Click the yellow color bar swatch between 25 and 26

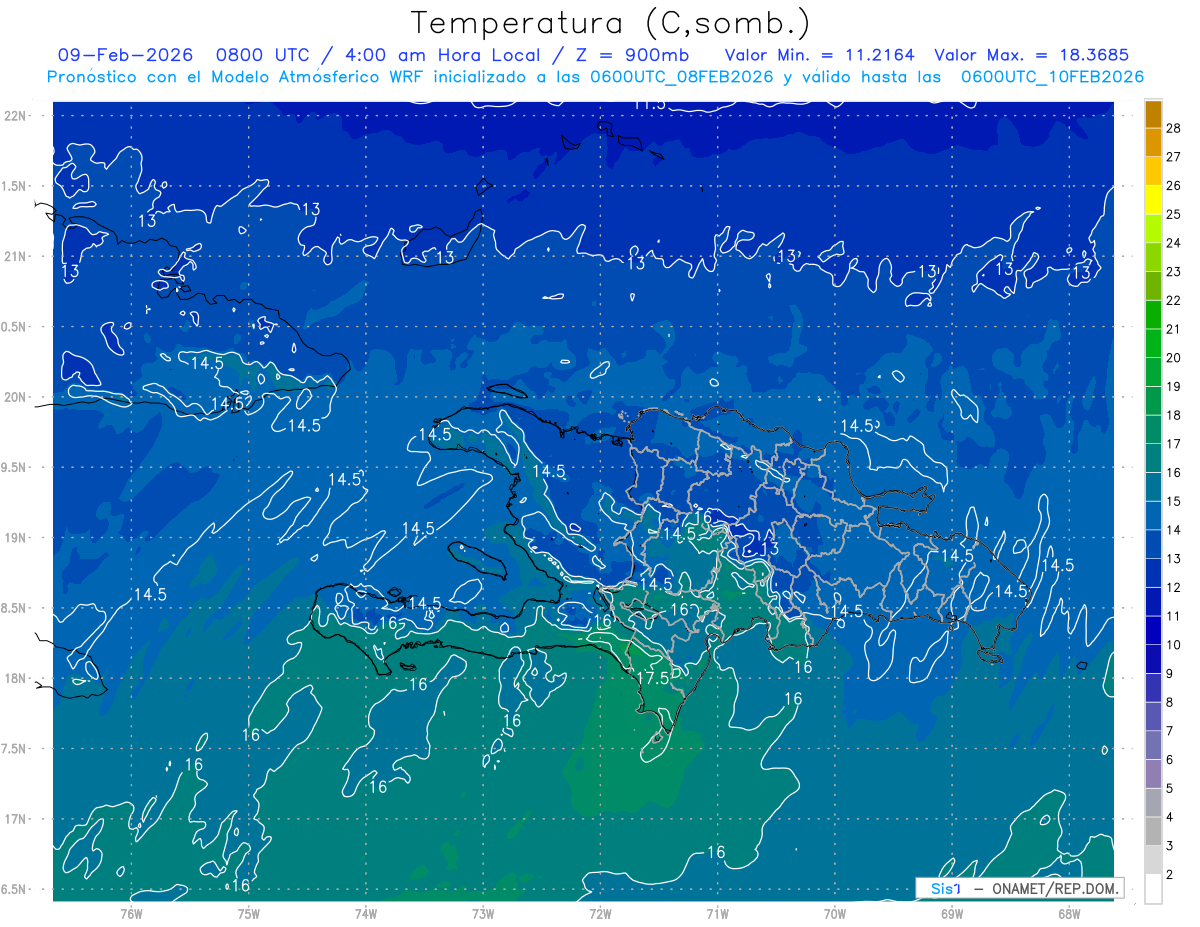tap(1154, 199)
